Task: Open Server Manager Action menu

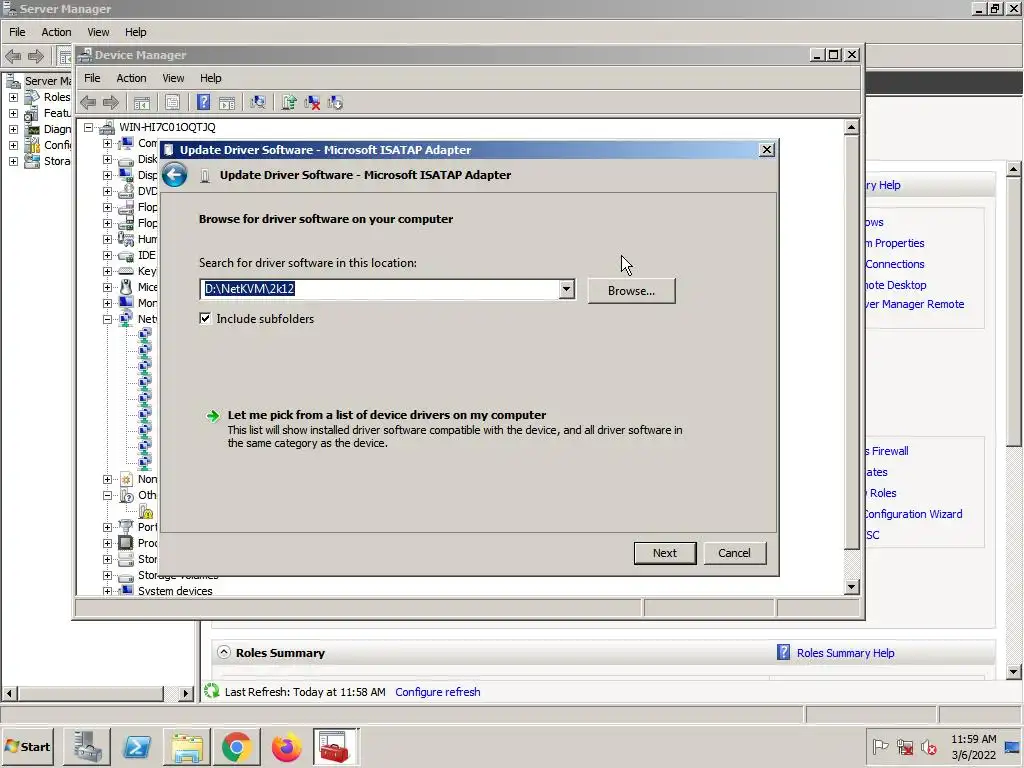Action: tap(56, 32)
